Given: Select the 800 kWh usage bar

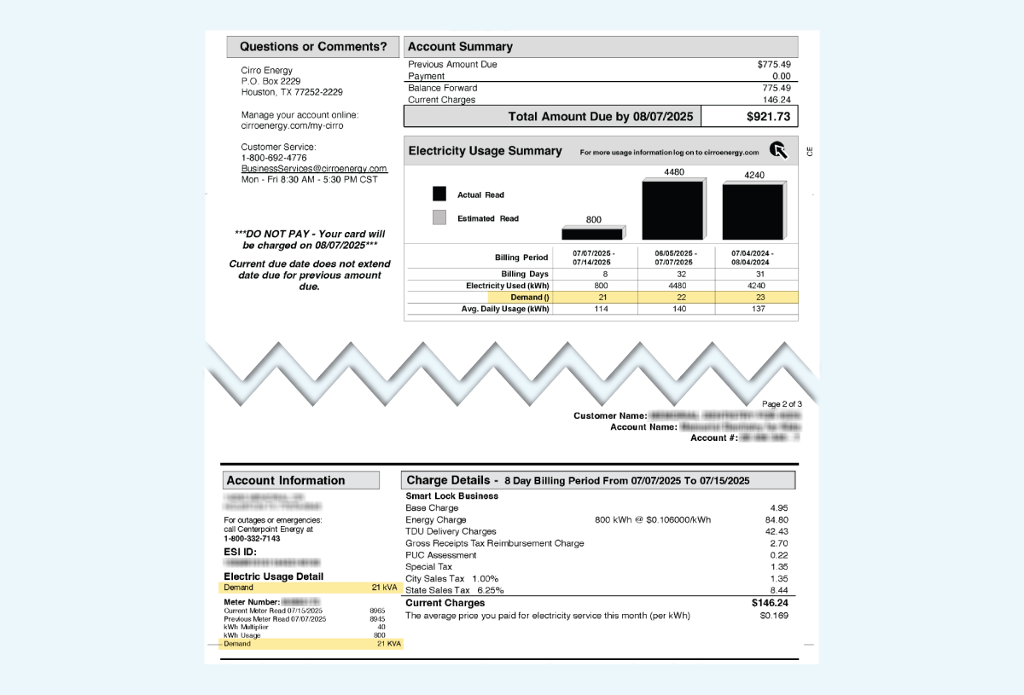Looking at the screenshot, I should click(592, 233).
